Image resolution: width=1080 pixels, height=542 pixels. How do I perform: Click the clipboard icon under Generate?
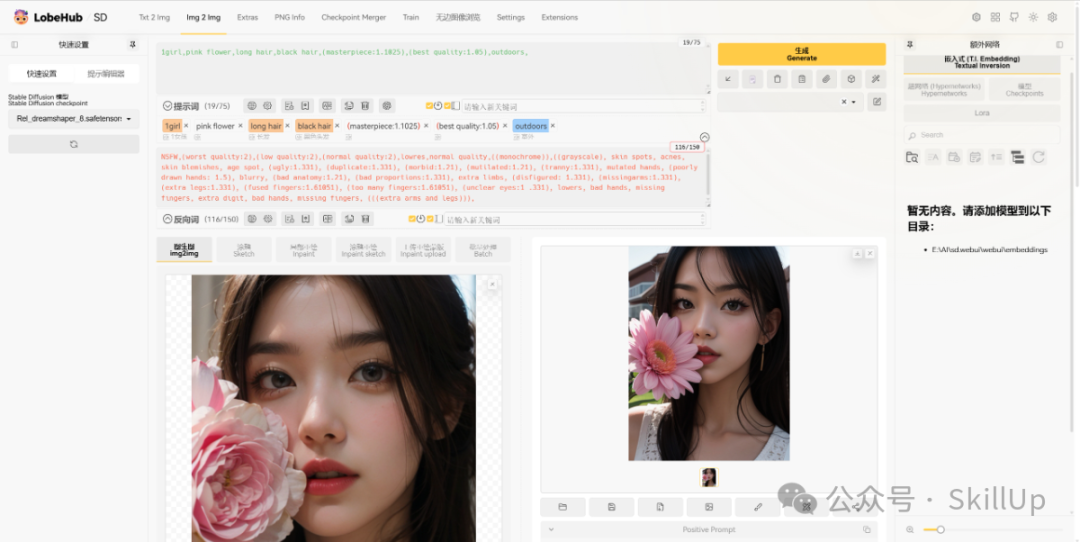coord(802,79)
